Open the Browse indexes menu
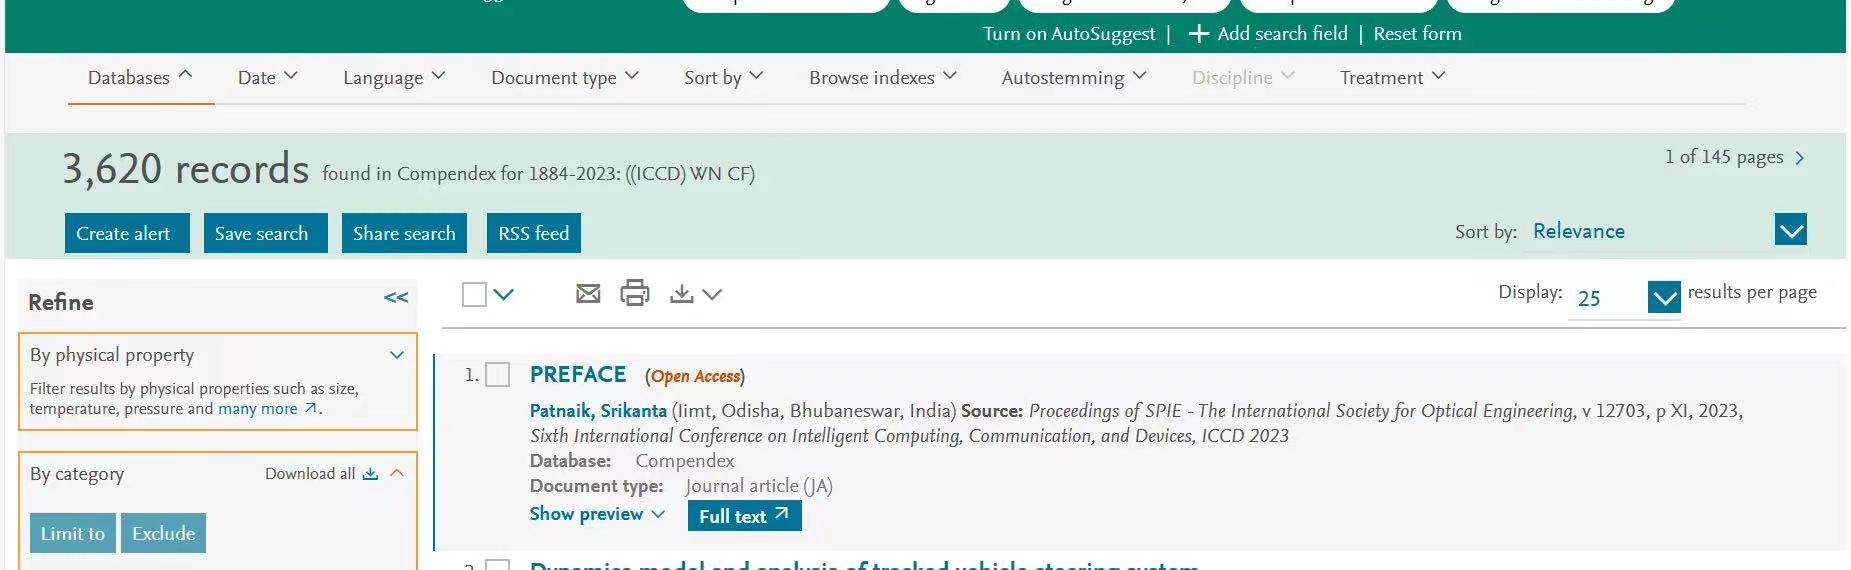The width and height of the screenshot is (1851, 570). 882,78
